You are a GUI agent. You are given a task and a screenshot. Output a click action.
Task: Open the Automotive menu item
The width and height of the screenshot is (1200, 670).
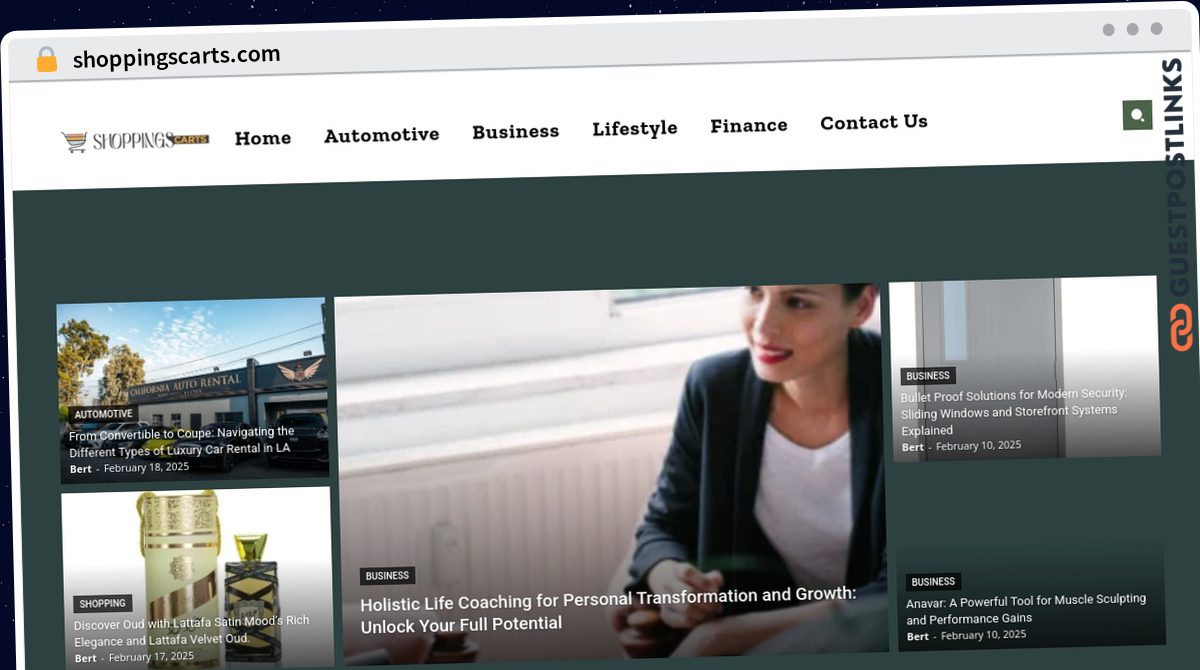pyautogui.click(x=381, y=135)
